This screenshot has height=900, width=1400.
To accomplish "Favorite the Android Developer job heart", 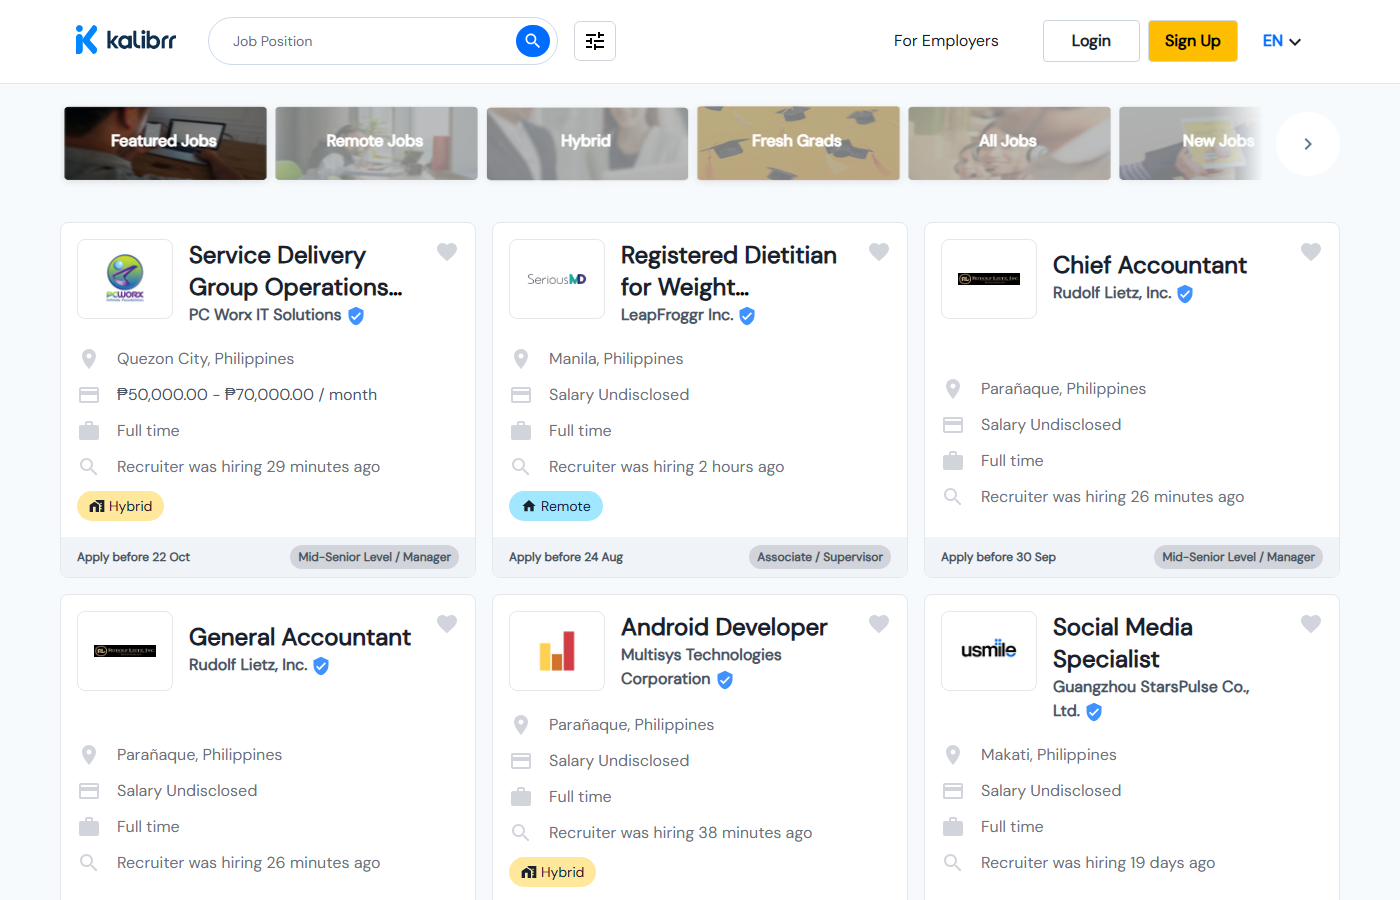I will pos(879,624).
